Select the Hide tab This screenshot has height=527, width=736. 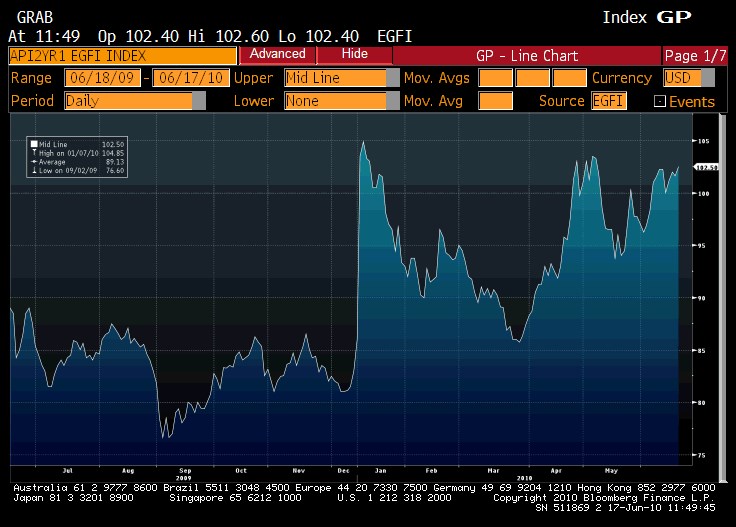tap(354, 54)
